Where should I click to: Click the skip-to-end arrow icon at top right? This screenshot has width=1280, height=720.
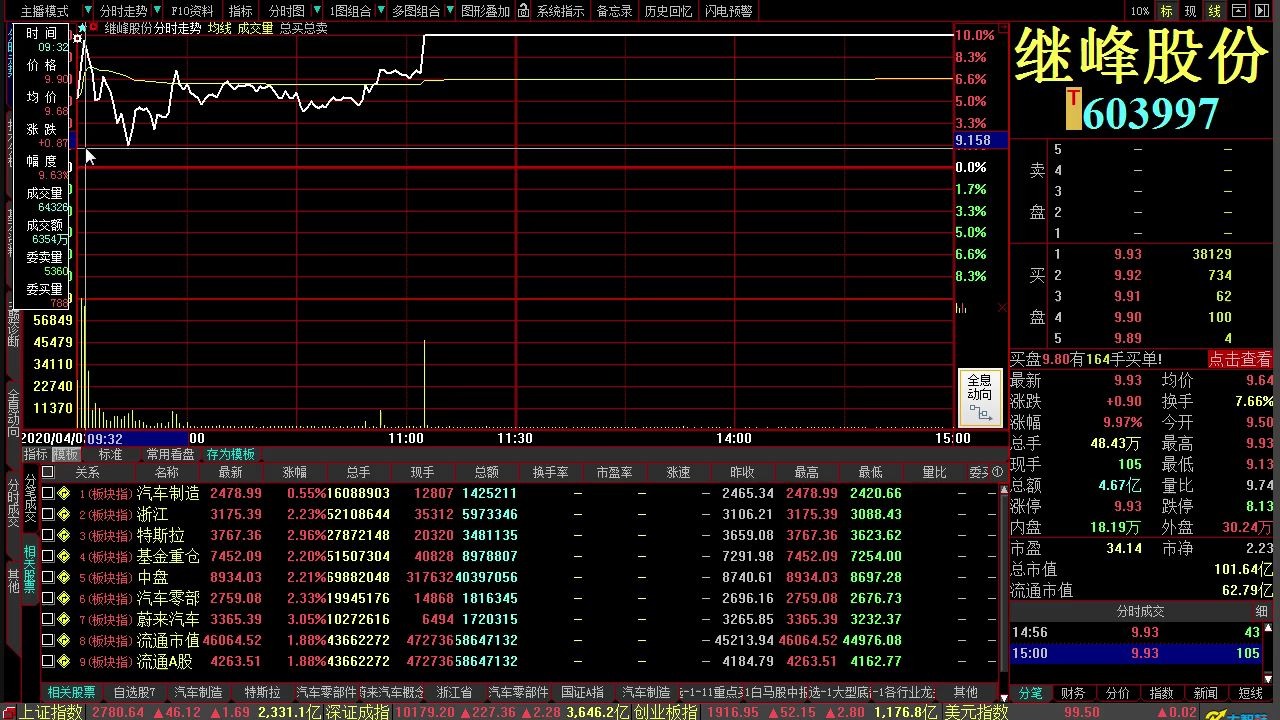click(1264, 11)
